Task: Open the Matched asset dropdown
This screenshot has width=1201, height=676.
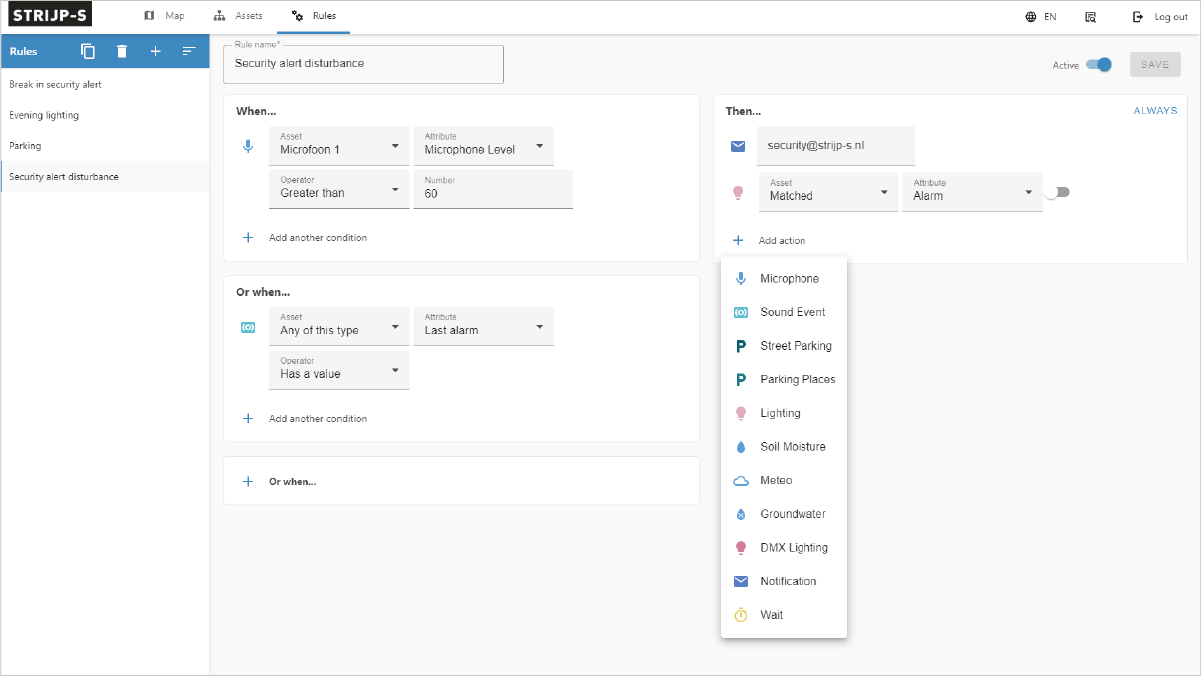Action: [x=828, y=192]
